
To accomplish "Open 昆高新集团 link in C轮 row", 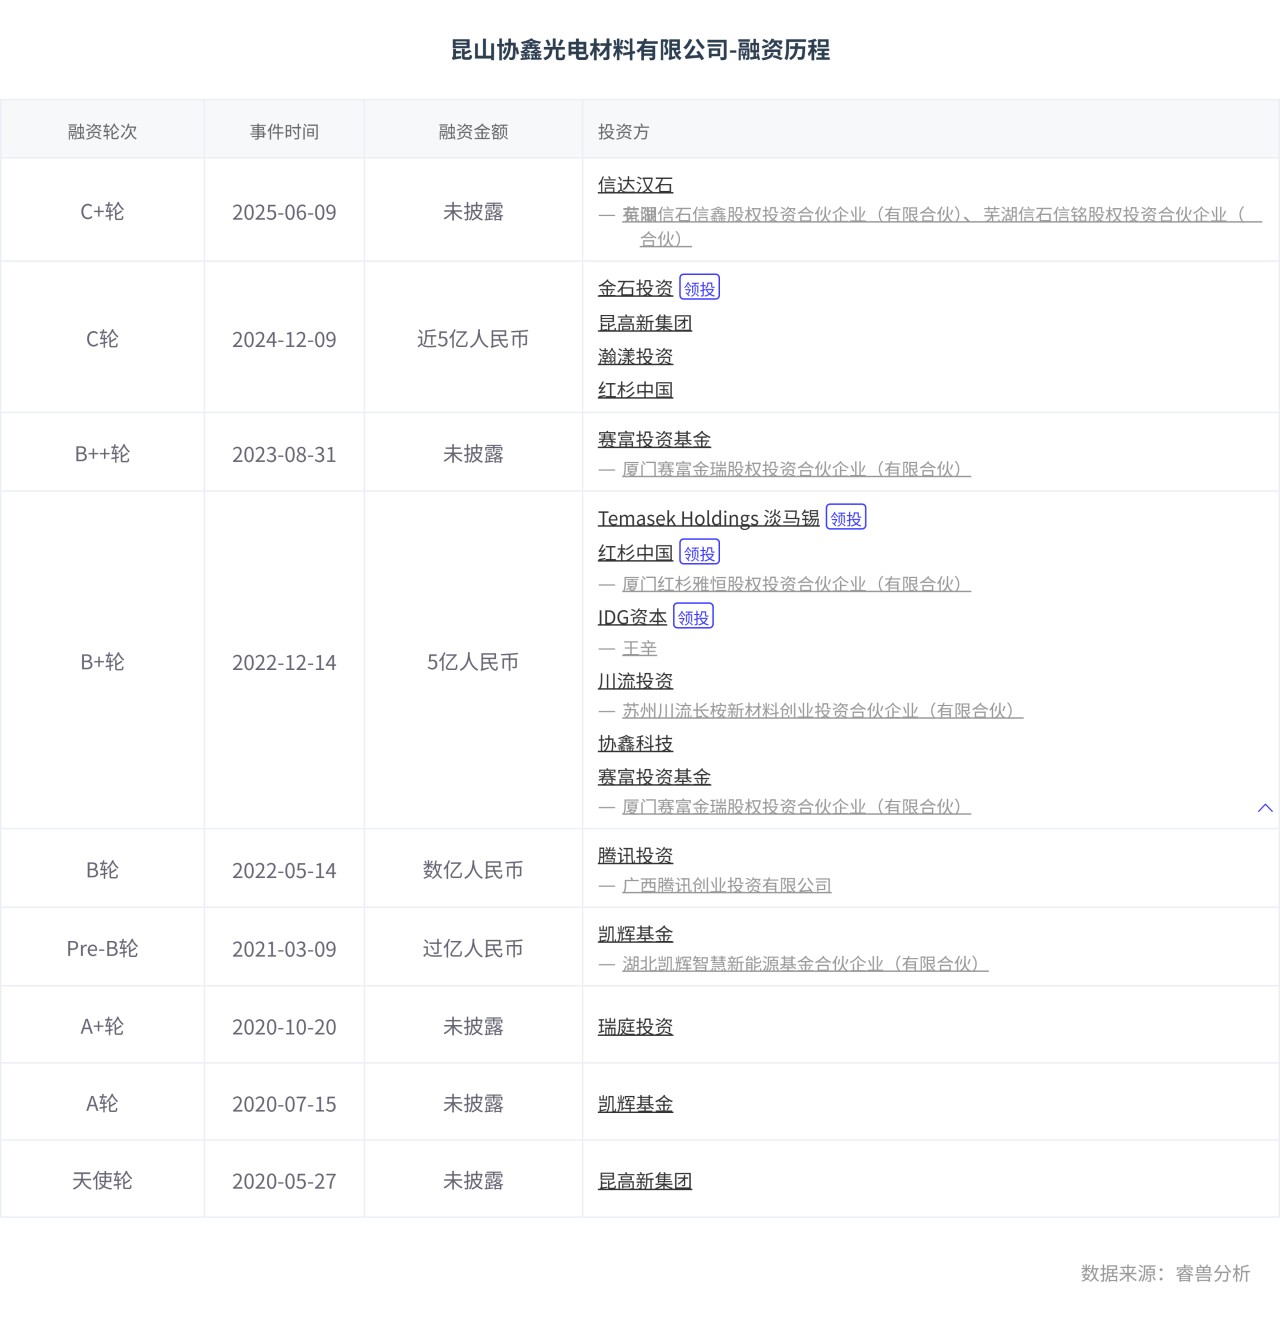I will coord(645,323).
